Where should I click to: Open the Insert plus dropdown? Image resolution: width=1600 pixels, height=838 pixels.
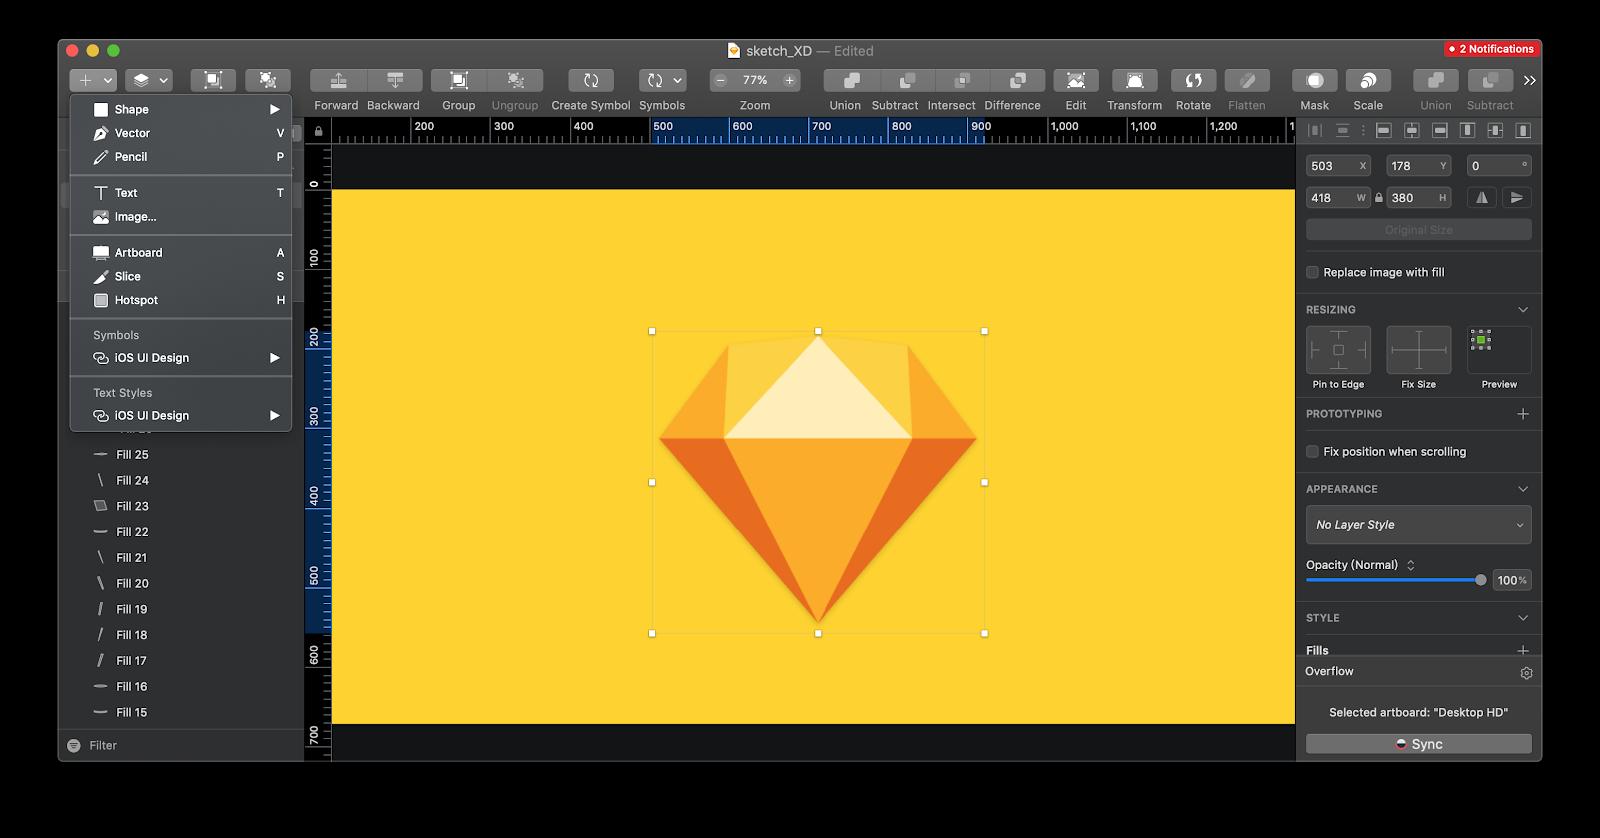pyautogui.click(x=94, y=80)
